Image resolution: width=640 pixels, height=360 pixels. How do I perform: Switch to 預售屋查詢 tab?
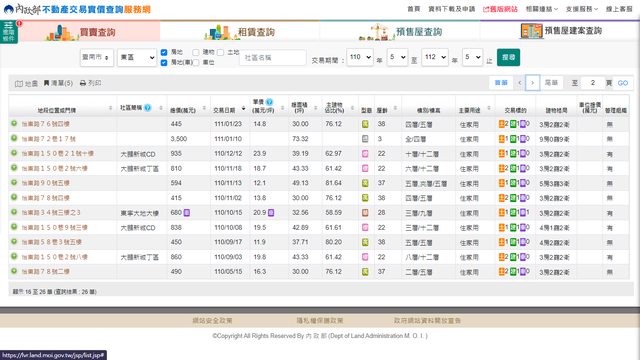[400, 31]
